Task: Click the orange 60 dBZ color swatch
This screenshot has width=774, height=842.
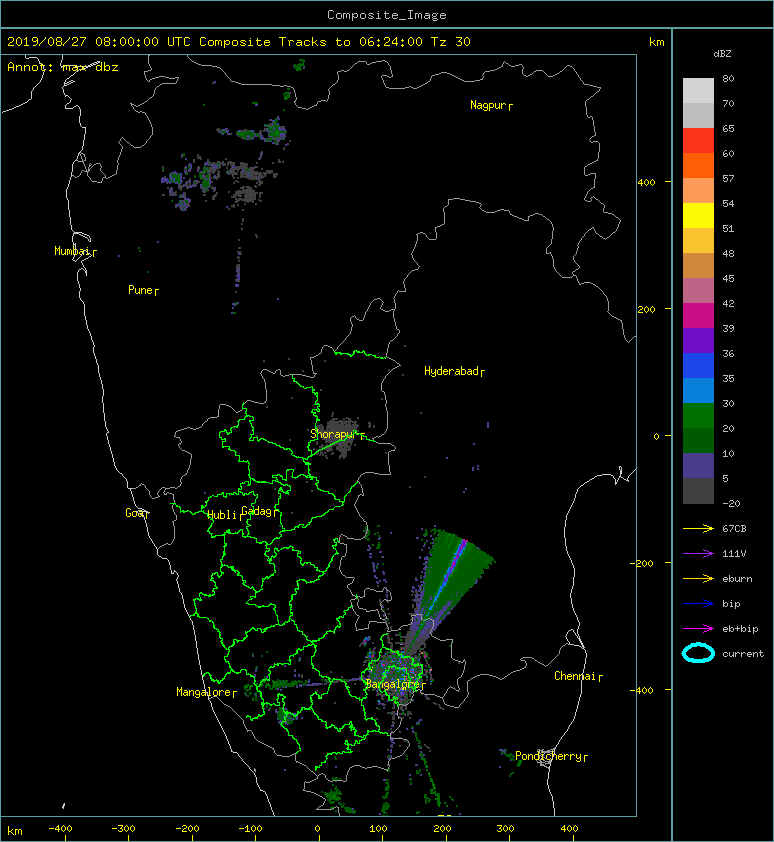Action: click(x=698, y=165)
